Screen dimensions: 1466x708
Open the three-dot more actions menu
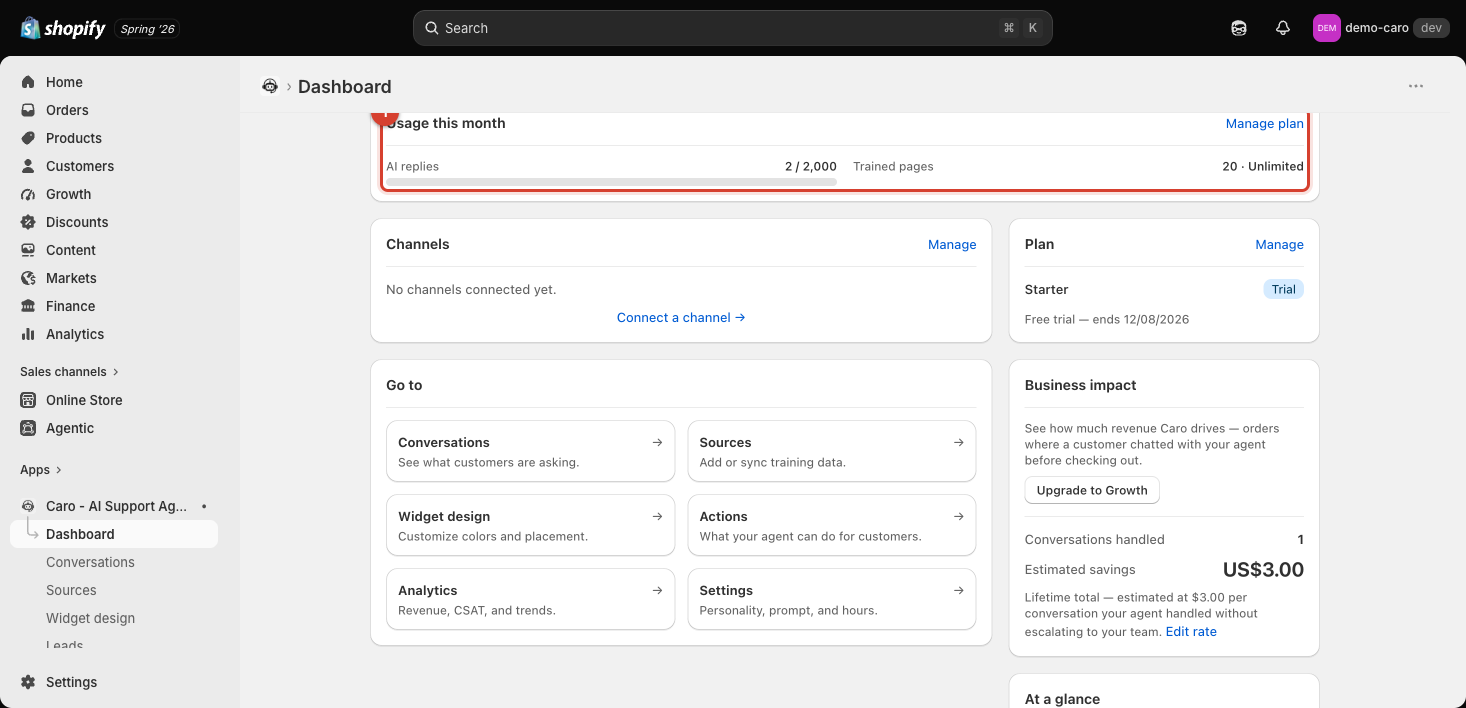coord(1416,86)
